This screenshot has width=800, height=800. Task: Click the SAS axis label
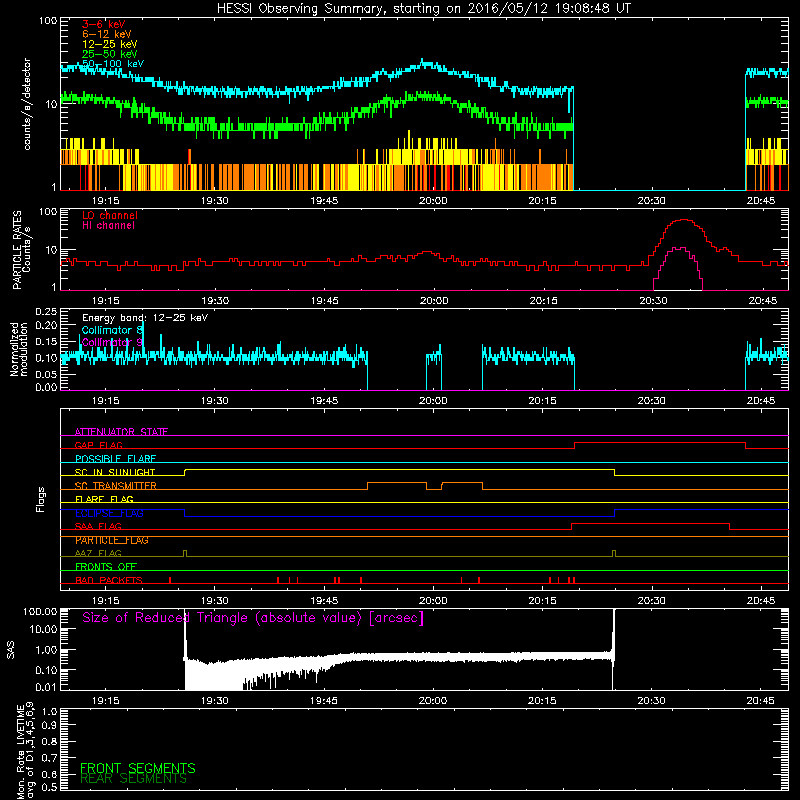(x=11, y=650)
